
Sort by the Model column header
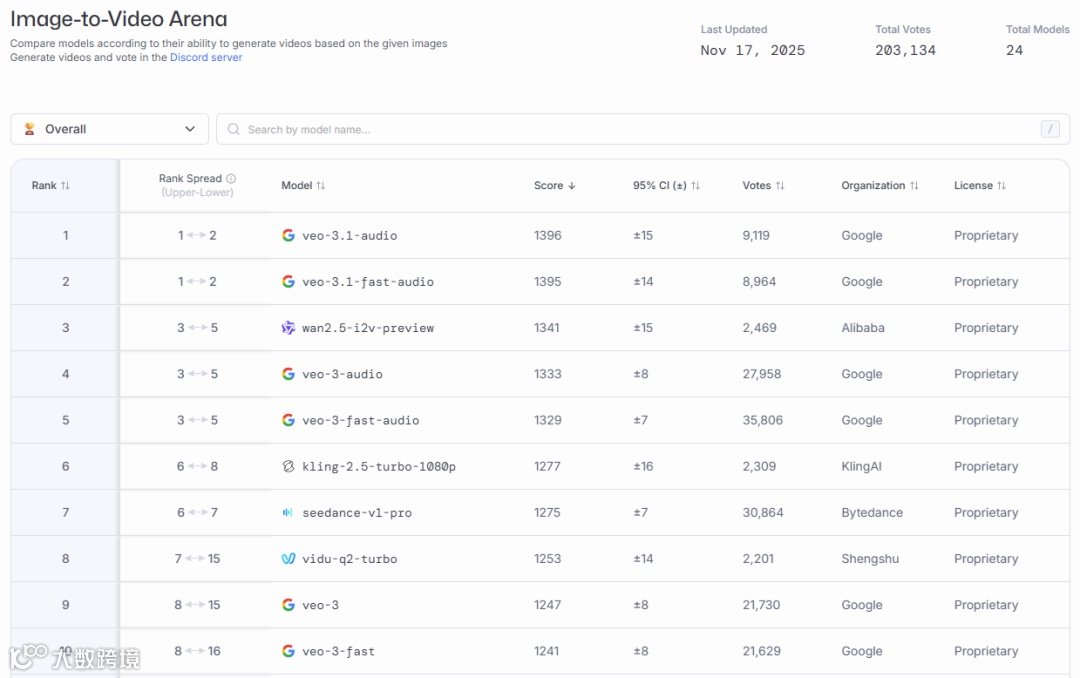point(303,186)
